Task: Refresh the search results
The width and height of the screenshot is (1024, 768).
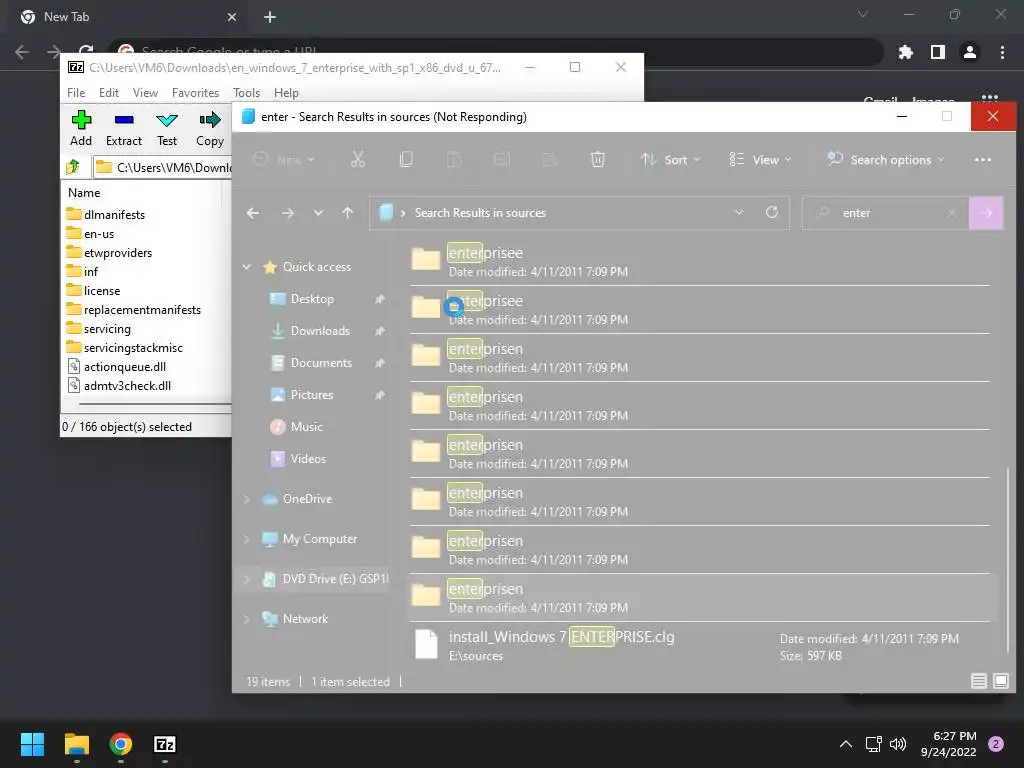Action: tap(772, 213)
